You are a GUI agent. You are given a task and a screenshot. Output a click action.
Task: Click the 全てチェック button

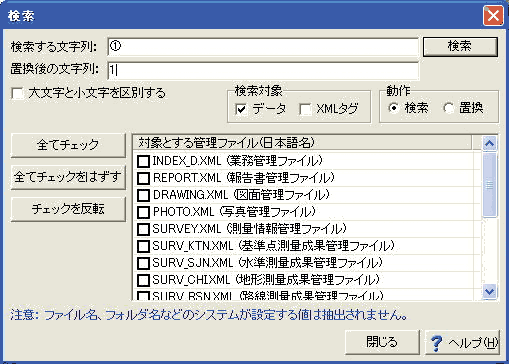click(x=68, y=145)
